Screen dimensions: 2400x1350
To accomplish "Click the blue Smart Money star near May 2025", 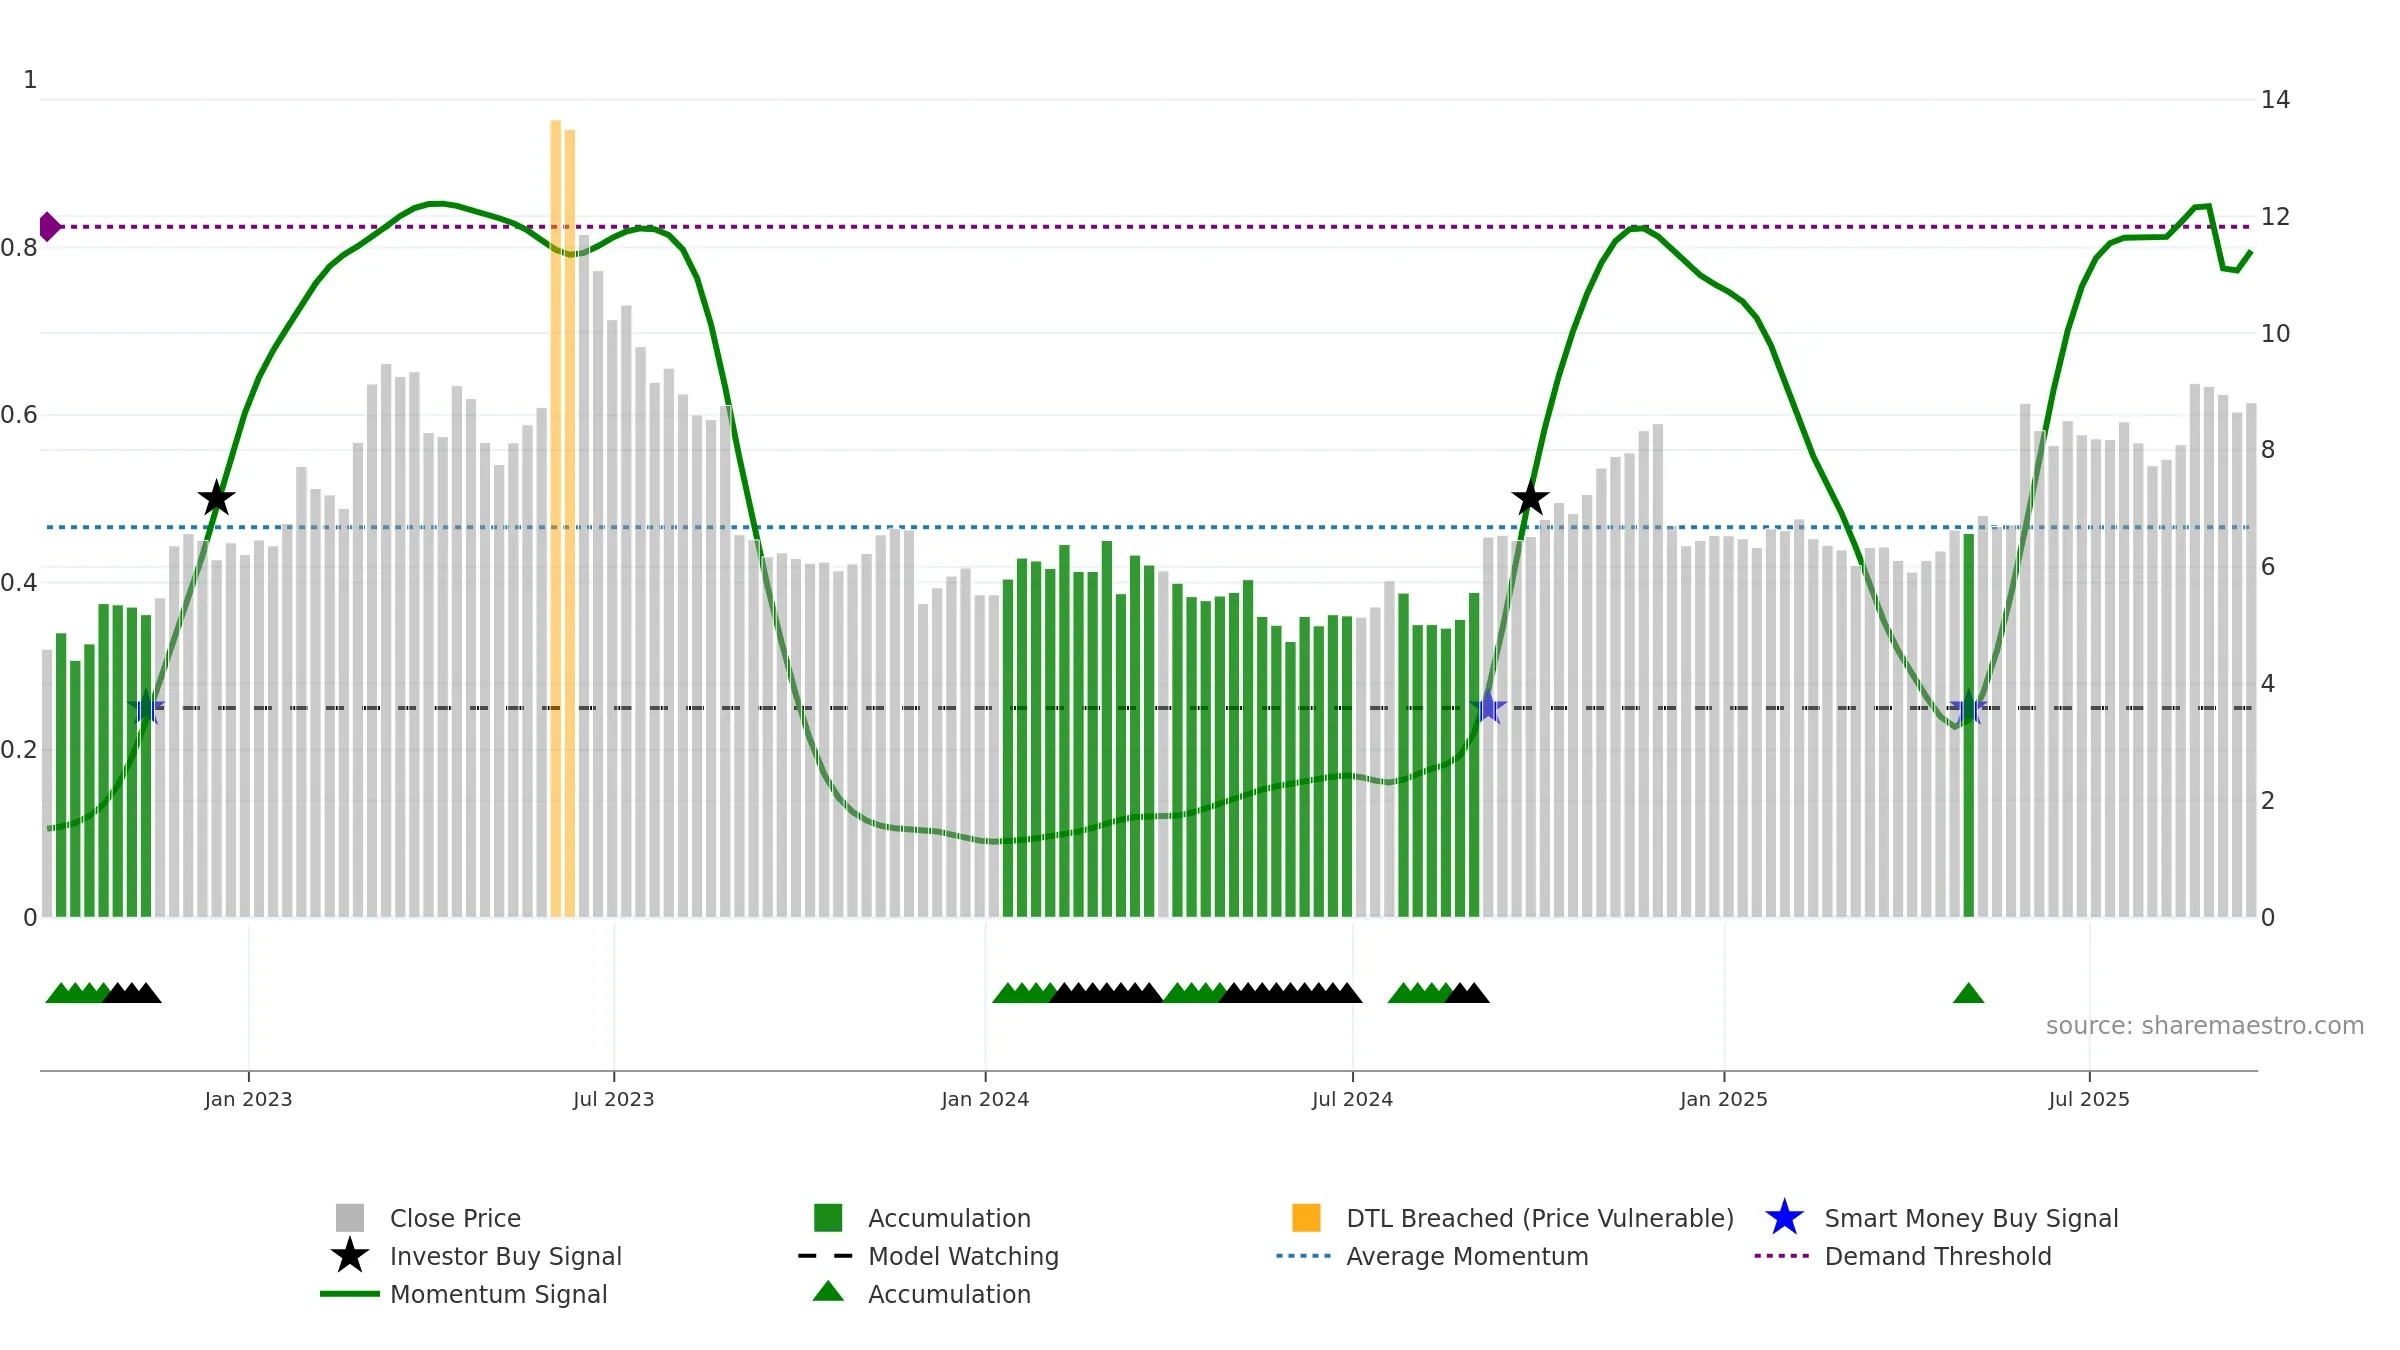I will [1968, 707].
